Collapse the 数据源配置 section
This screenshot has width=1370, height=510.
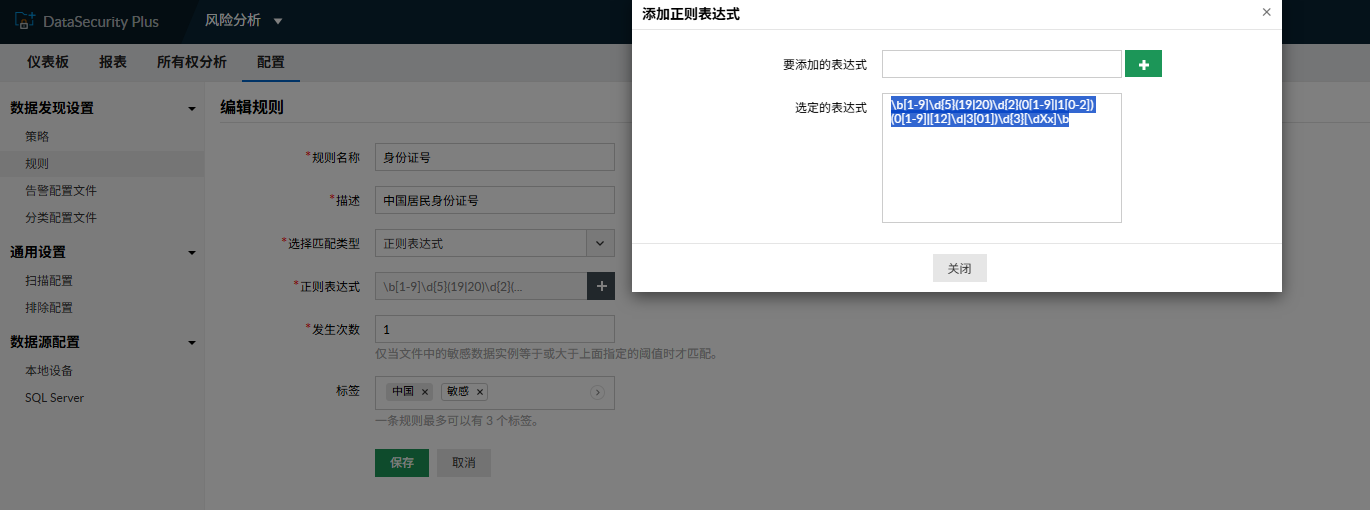(192, 343)
